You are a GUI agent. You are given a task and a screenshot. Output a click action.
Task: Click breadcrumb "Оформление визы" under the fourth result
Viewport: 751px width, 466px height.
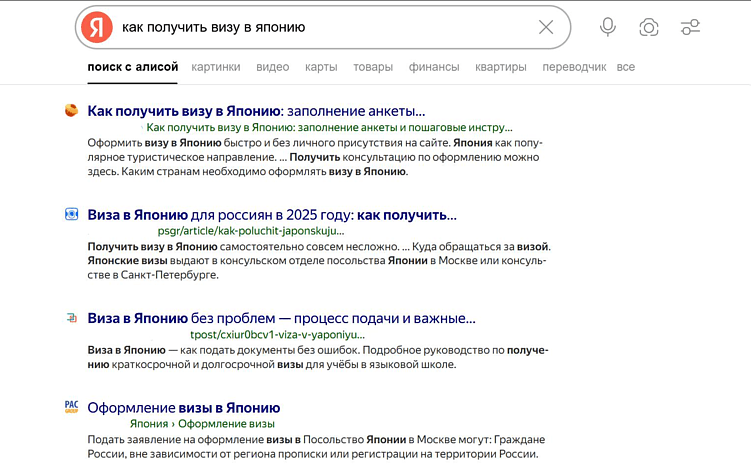click(x=227, y=424)
